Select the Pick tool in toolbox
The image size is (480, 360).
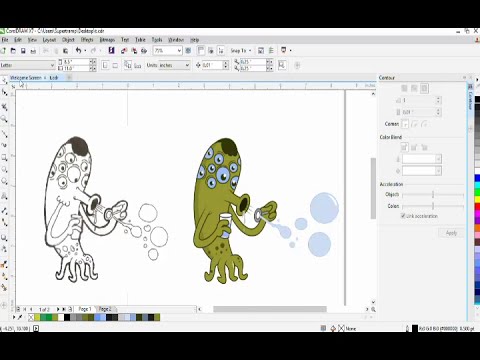click(4, 80)
